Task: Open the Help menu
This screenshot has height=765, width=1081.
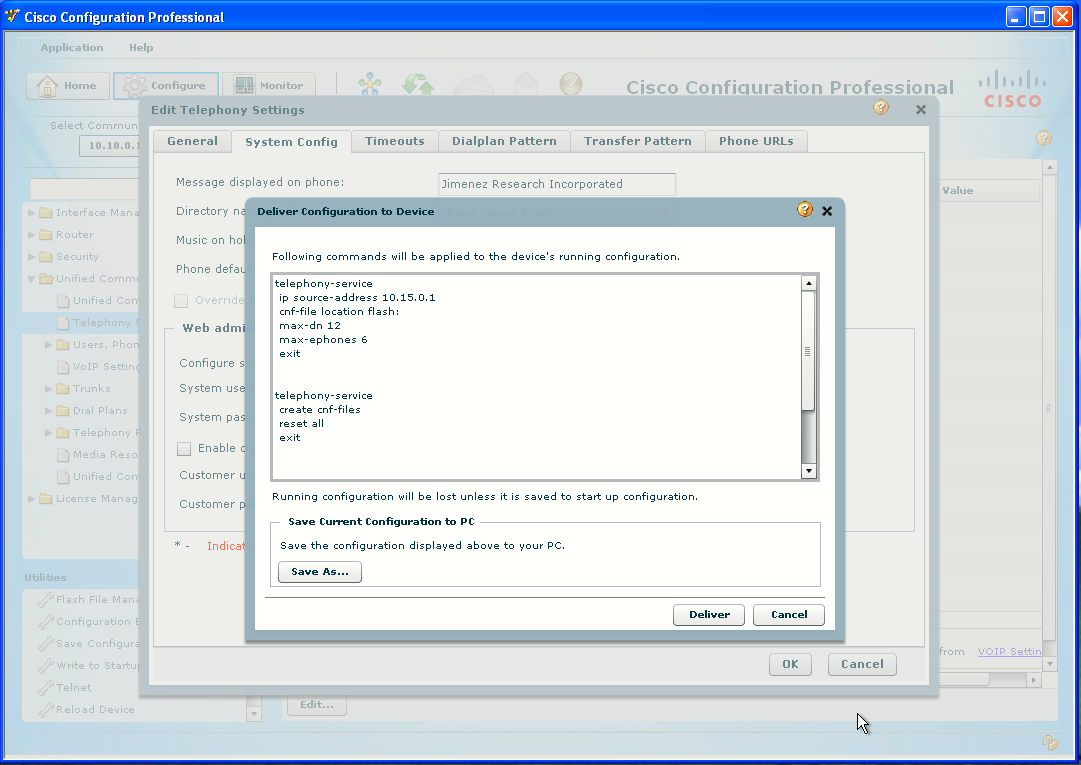Action: [141, 48]
